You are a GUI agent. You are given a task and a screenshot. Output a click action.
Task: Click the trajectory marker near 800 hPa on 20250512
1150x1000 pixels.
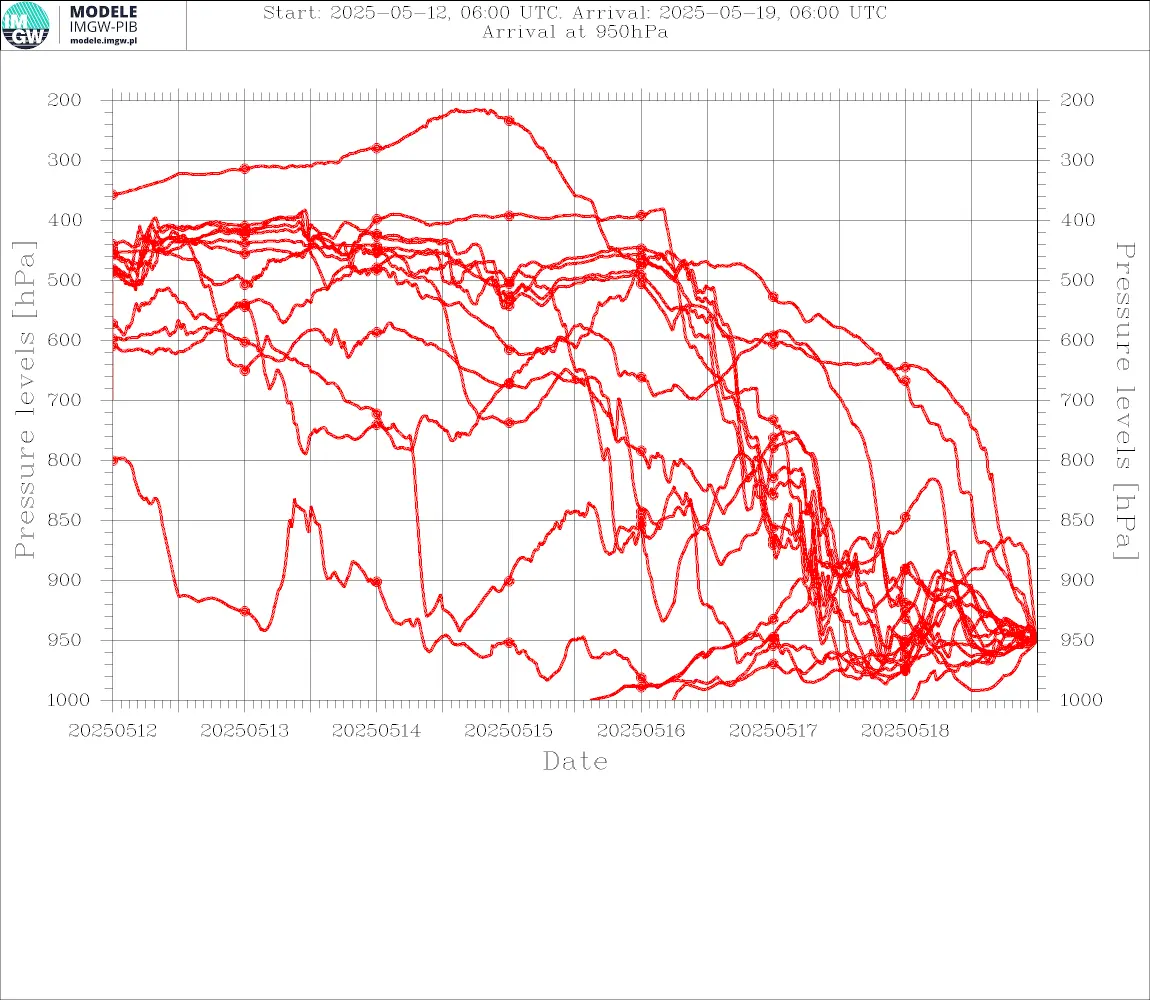(x=114, y=460)
